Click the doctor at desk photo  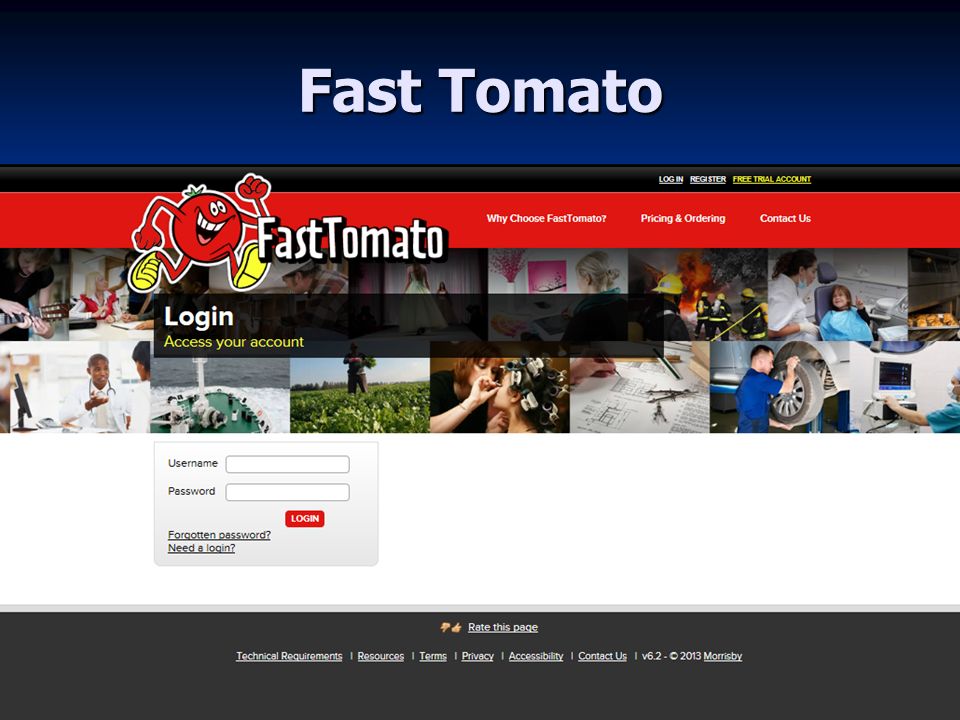(80, 387)
